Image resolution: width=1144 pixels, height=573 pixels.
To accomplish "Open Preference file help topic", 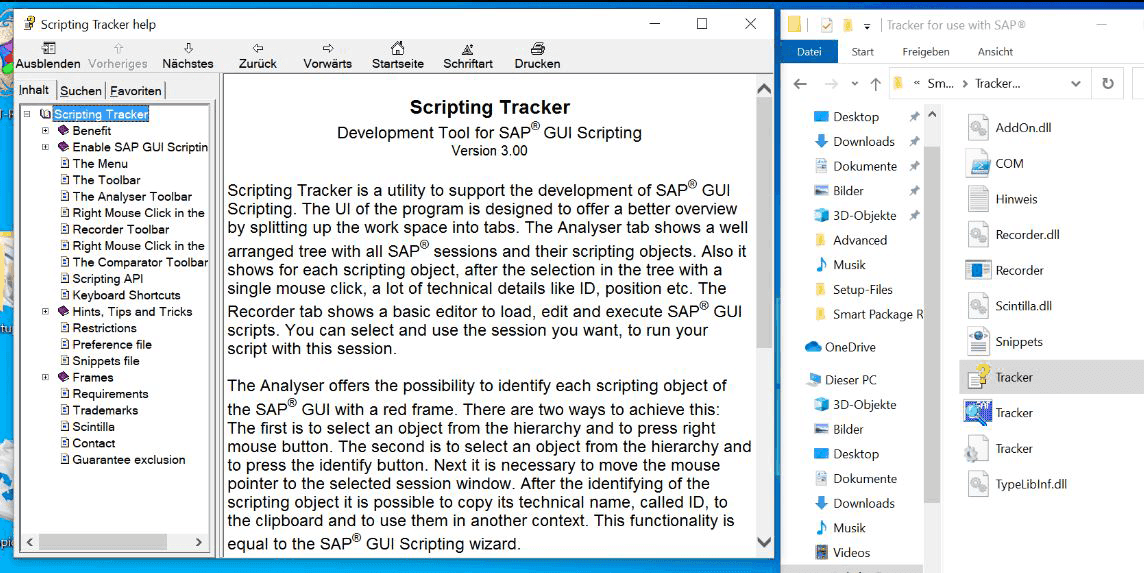I will click(x=112, y=345).
